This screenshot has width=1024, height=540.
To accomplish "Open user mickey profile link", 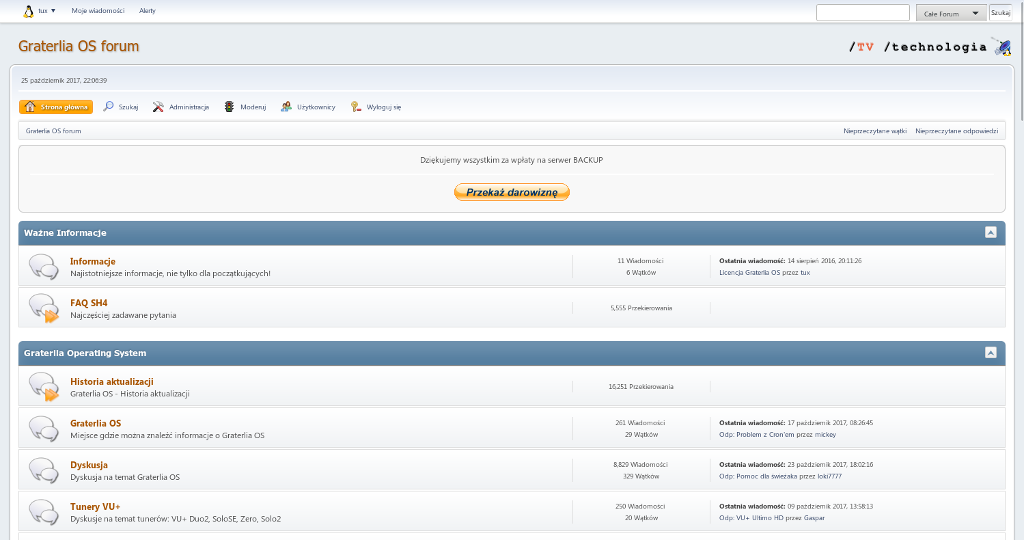I will [825, 435].
